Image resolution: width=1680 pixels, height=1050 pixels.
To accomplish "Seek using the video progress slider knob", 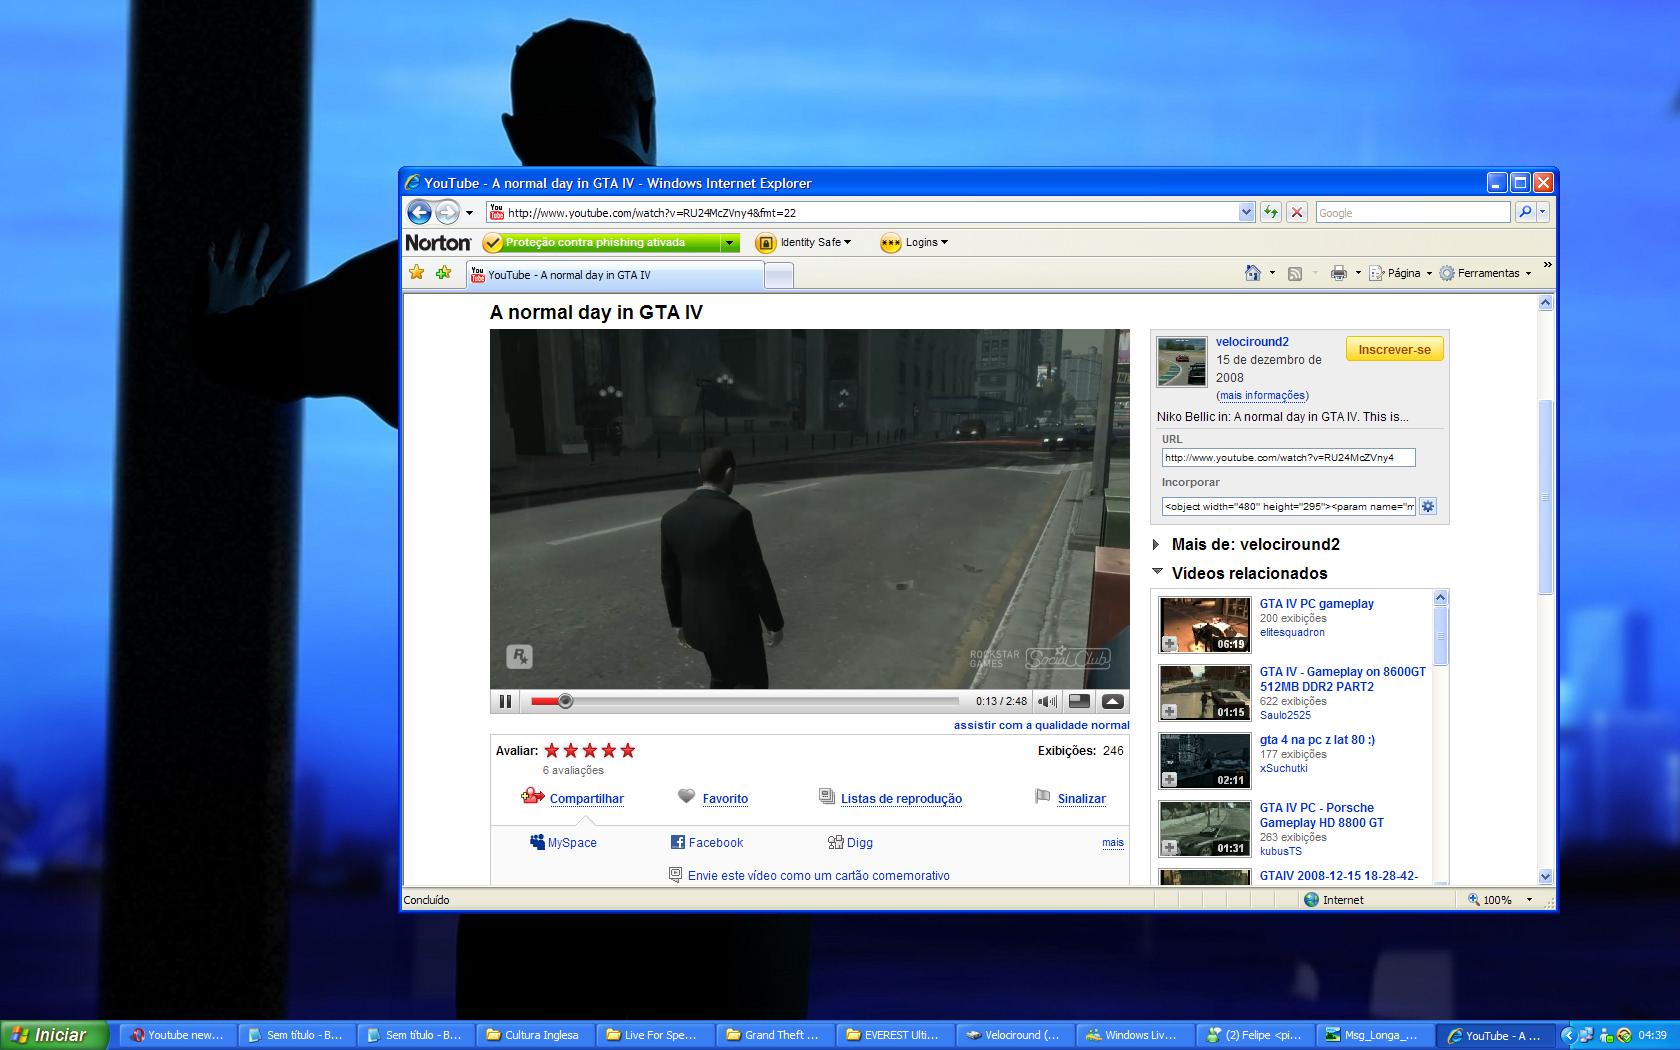I will (x=565, y=701).
